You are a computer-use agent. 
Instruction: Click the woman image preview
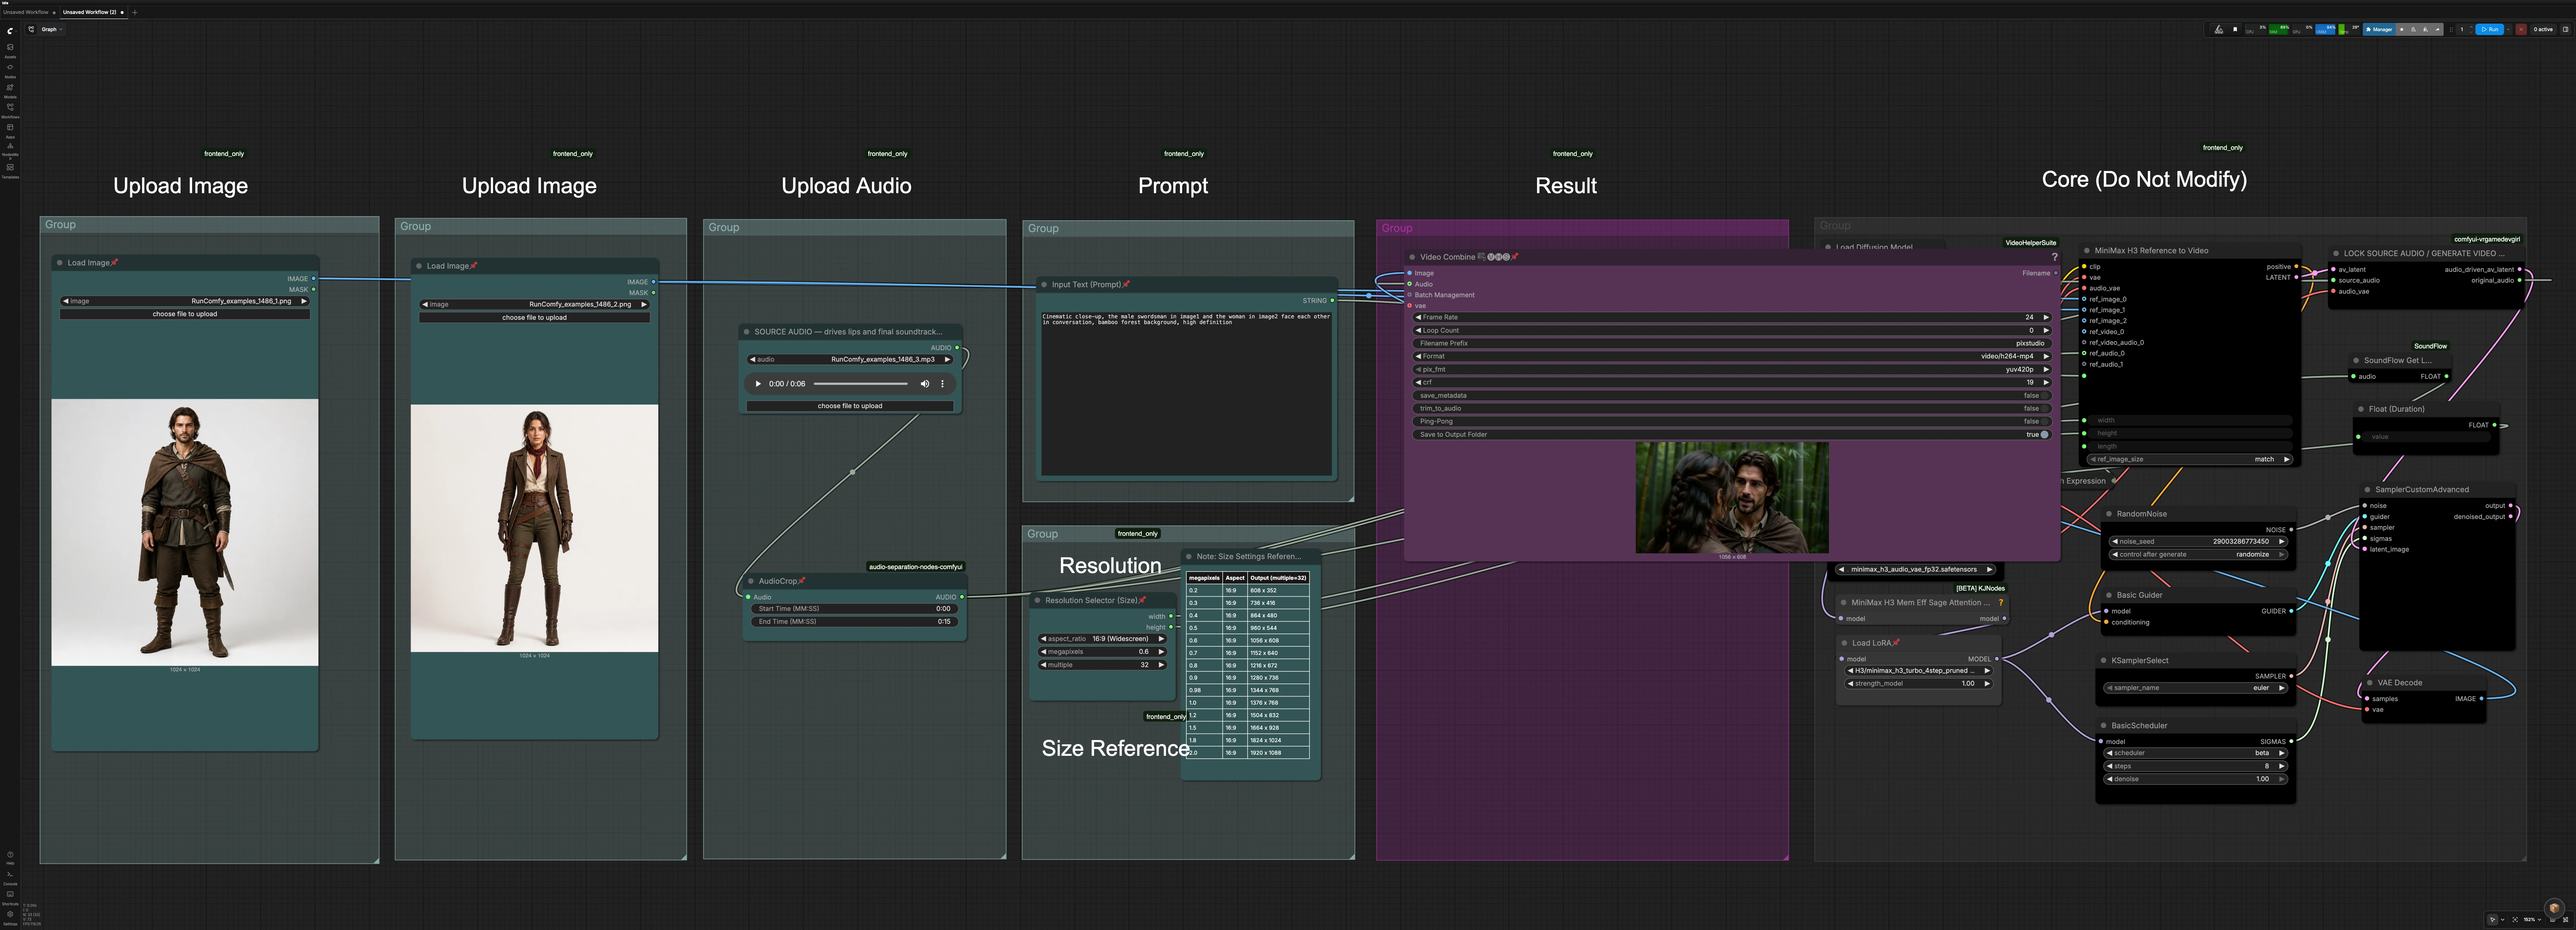534,528
